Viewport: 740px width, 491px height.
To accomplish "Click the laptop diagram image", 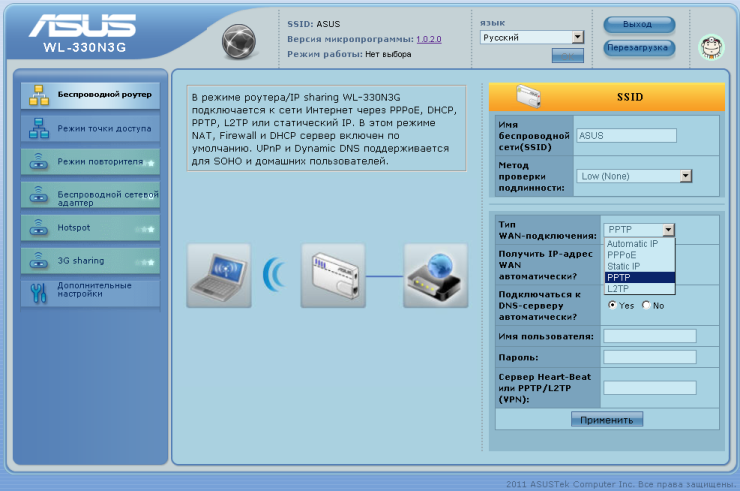I will (x=219, y=276).
